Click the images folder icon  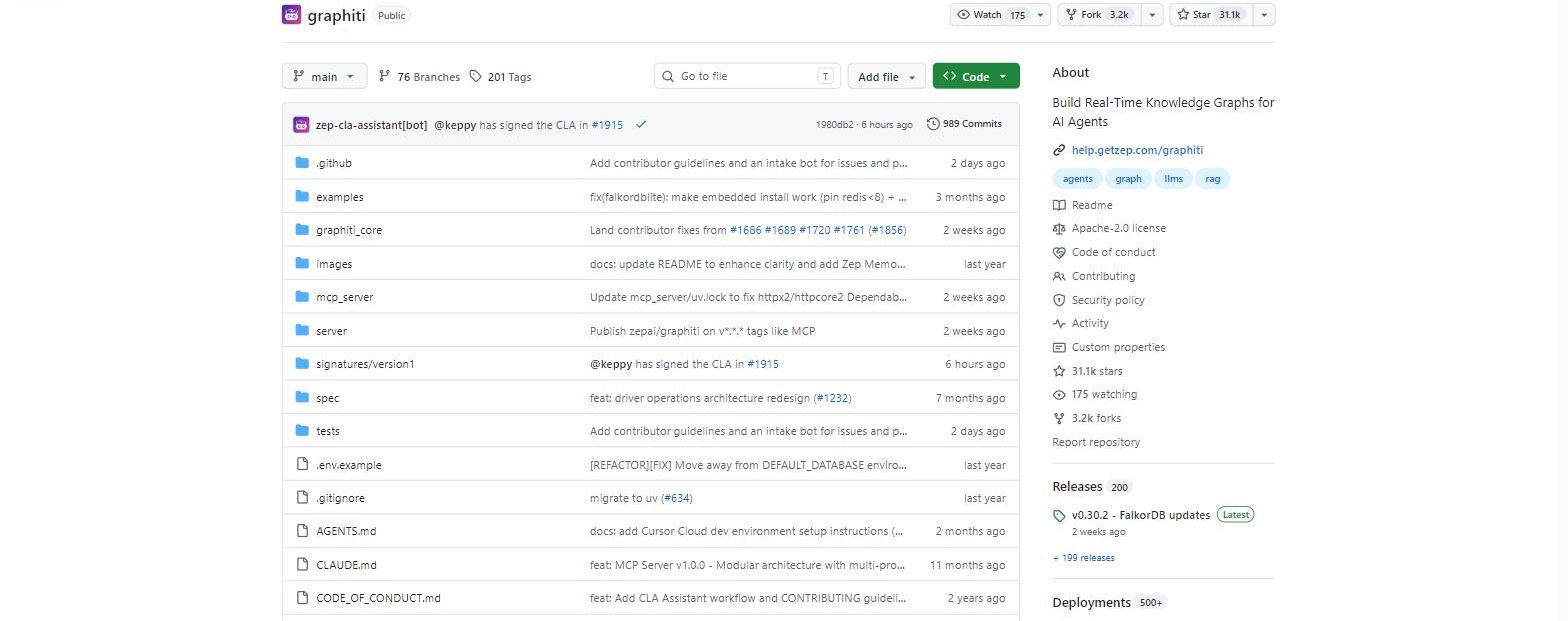[x=302, y=264]
